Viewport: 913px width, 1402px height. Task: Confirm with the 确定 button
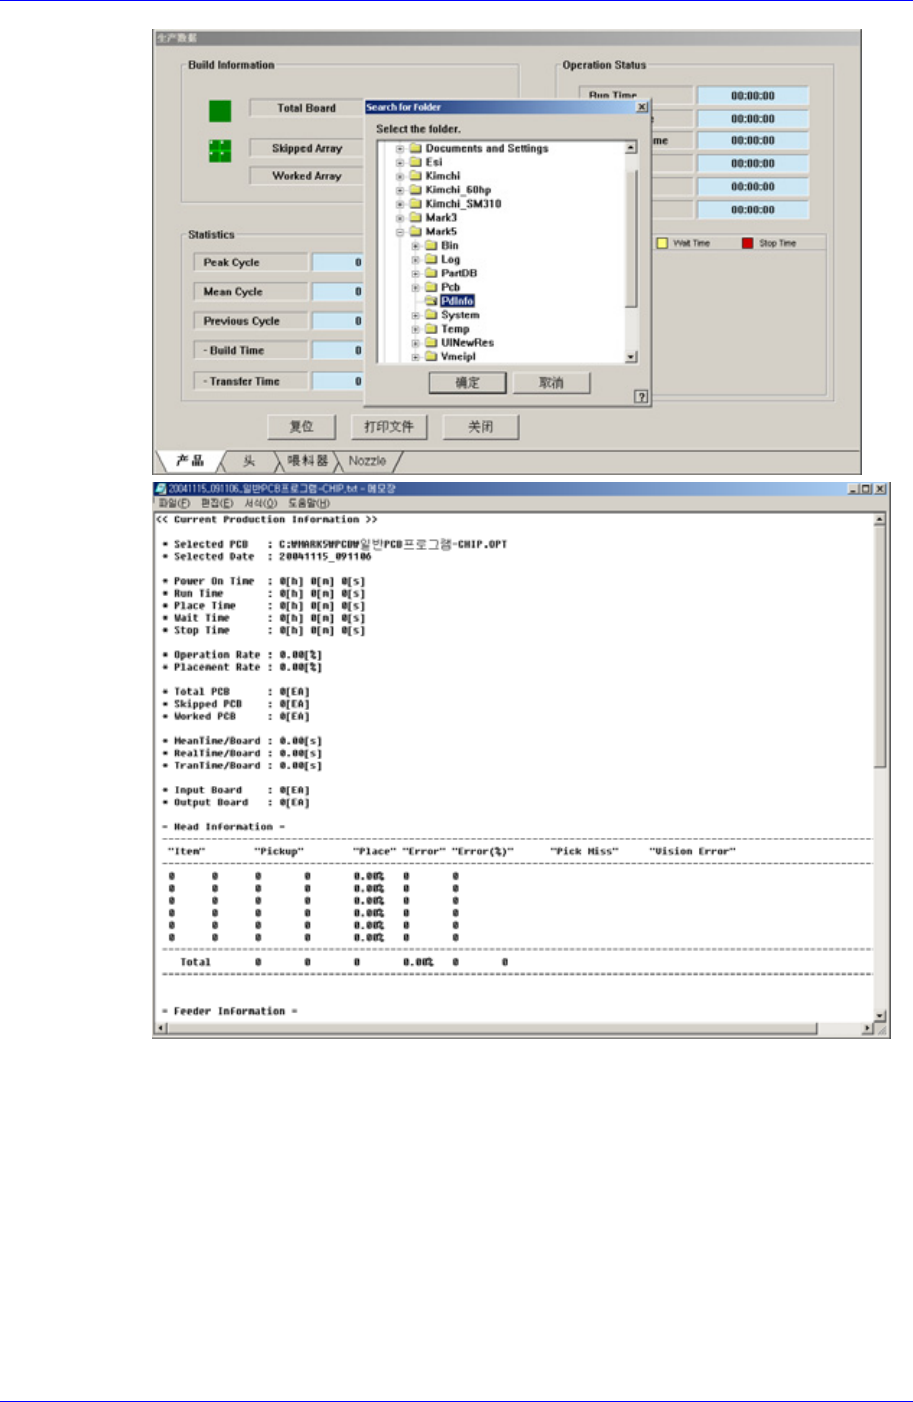click(467, 383)
